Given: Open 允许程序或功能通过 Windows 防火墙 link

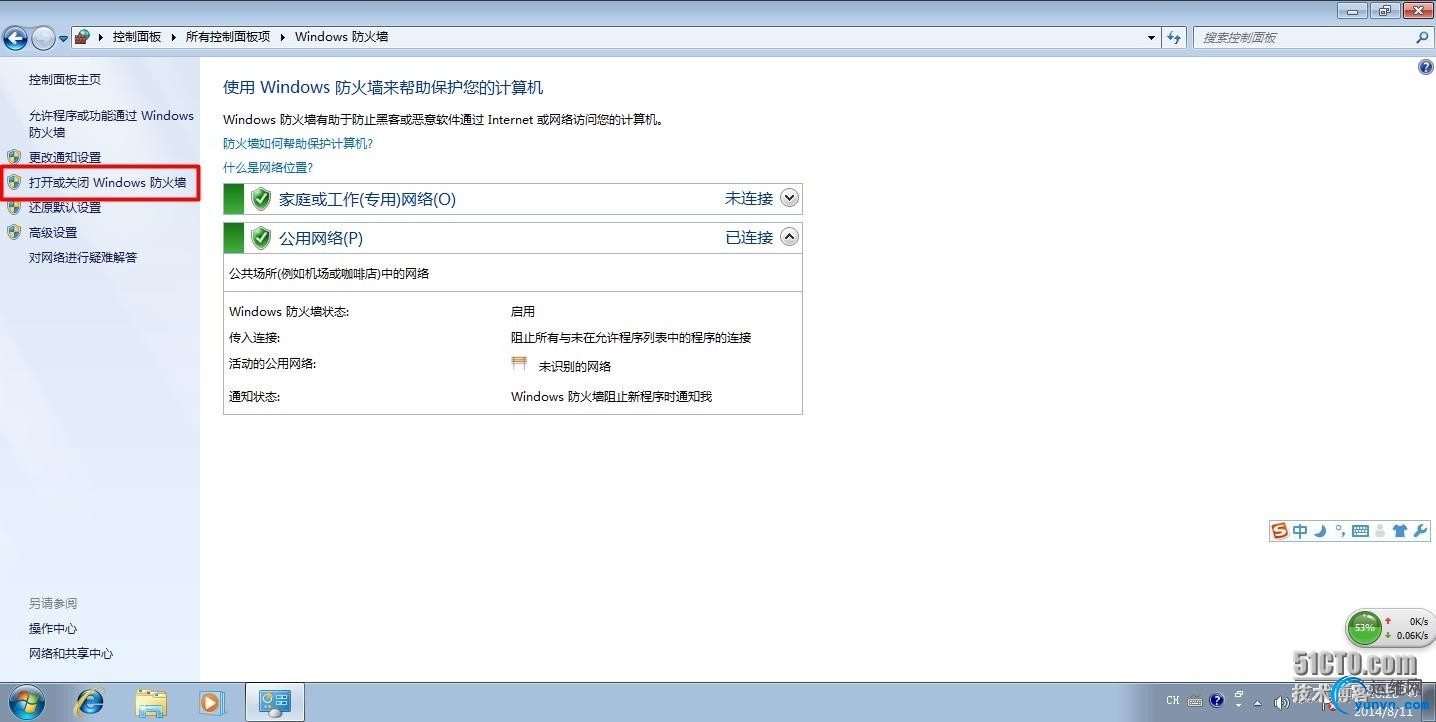Looking at the screenshot, I should point(111,124).
